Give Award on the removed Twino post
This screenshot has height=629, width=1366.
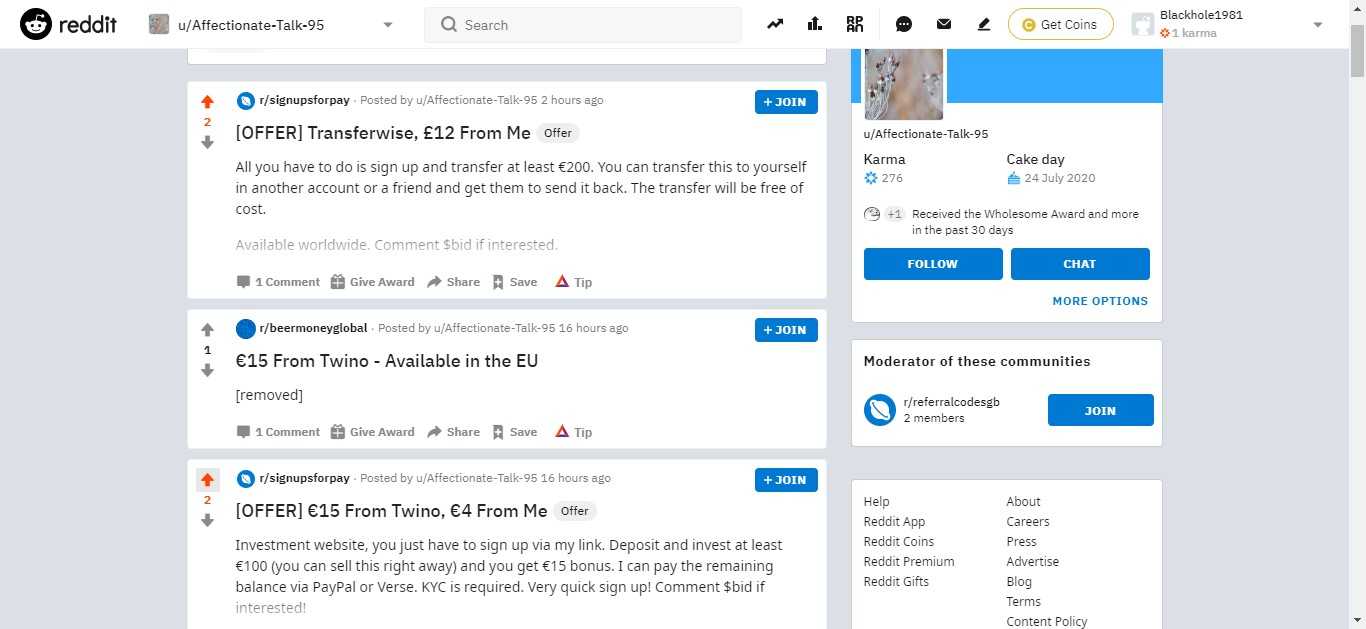pos(372,432)
